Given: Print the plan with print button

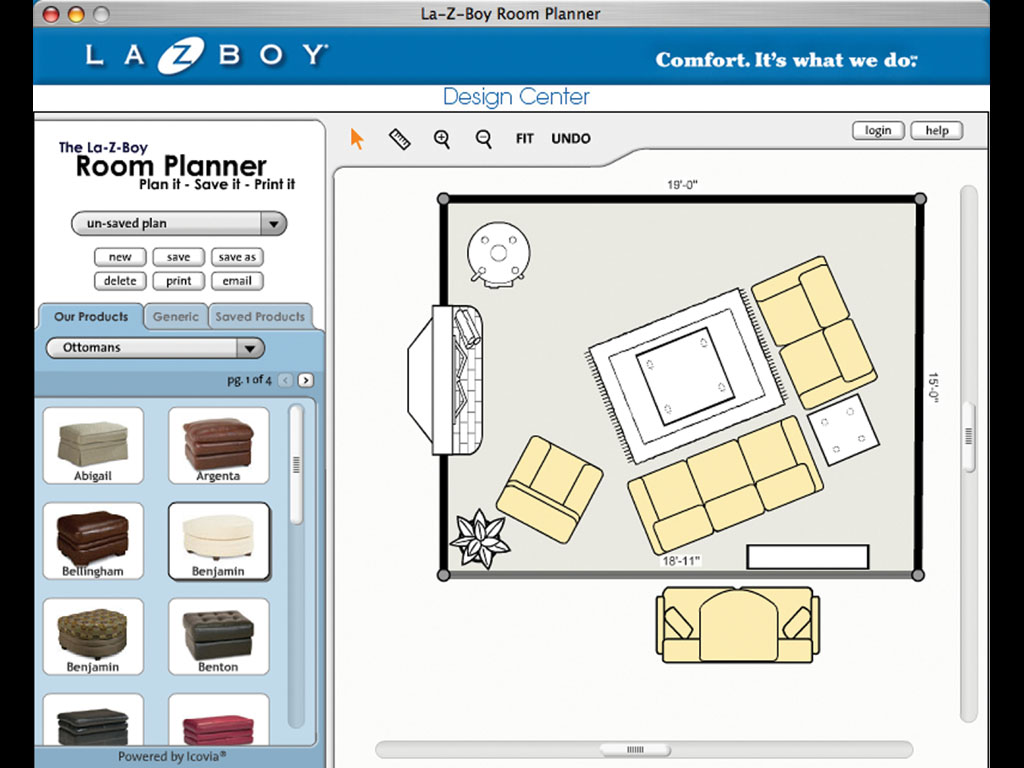Looking at the screenshot, I should (x=178, y=281).
